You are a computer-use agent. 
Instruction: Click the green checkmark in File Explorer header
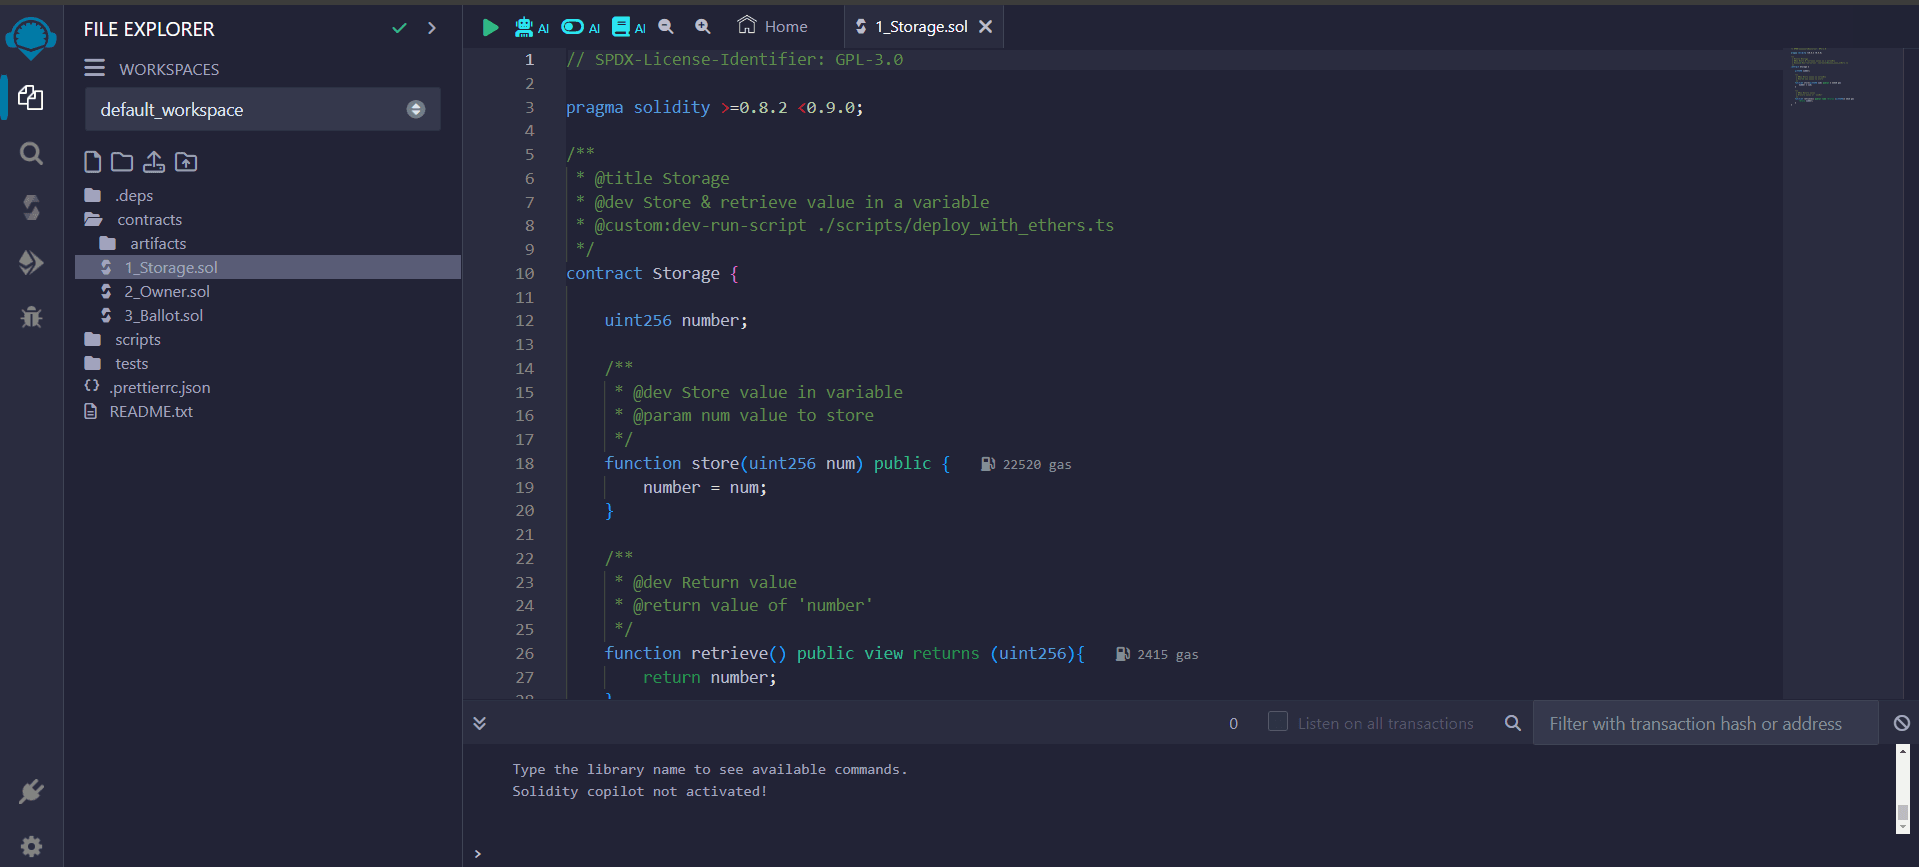pyautogui.click(x=399, y=28)
